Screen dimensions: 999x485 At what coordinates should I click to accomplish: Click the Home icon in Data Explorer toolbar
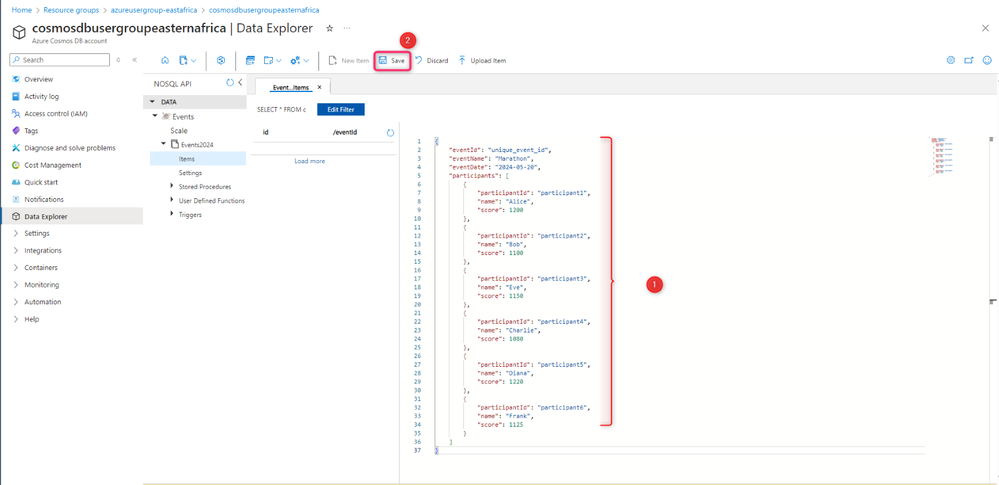pyautogui.click(x=165, y=61)
